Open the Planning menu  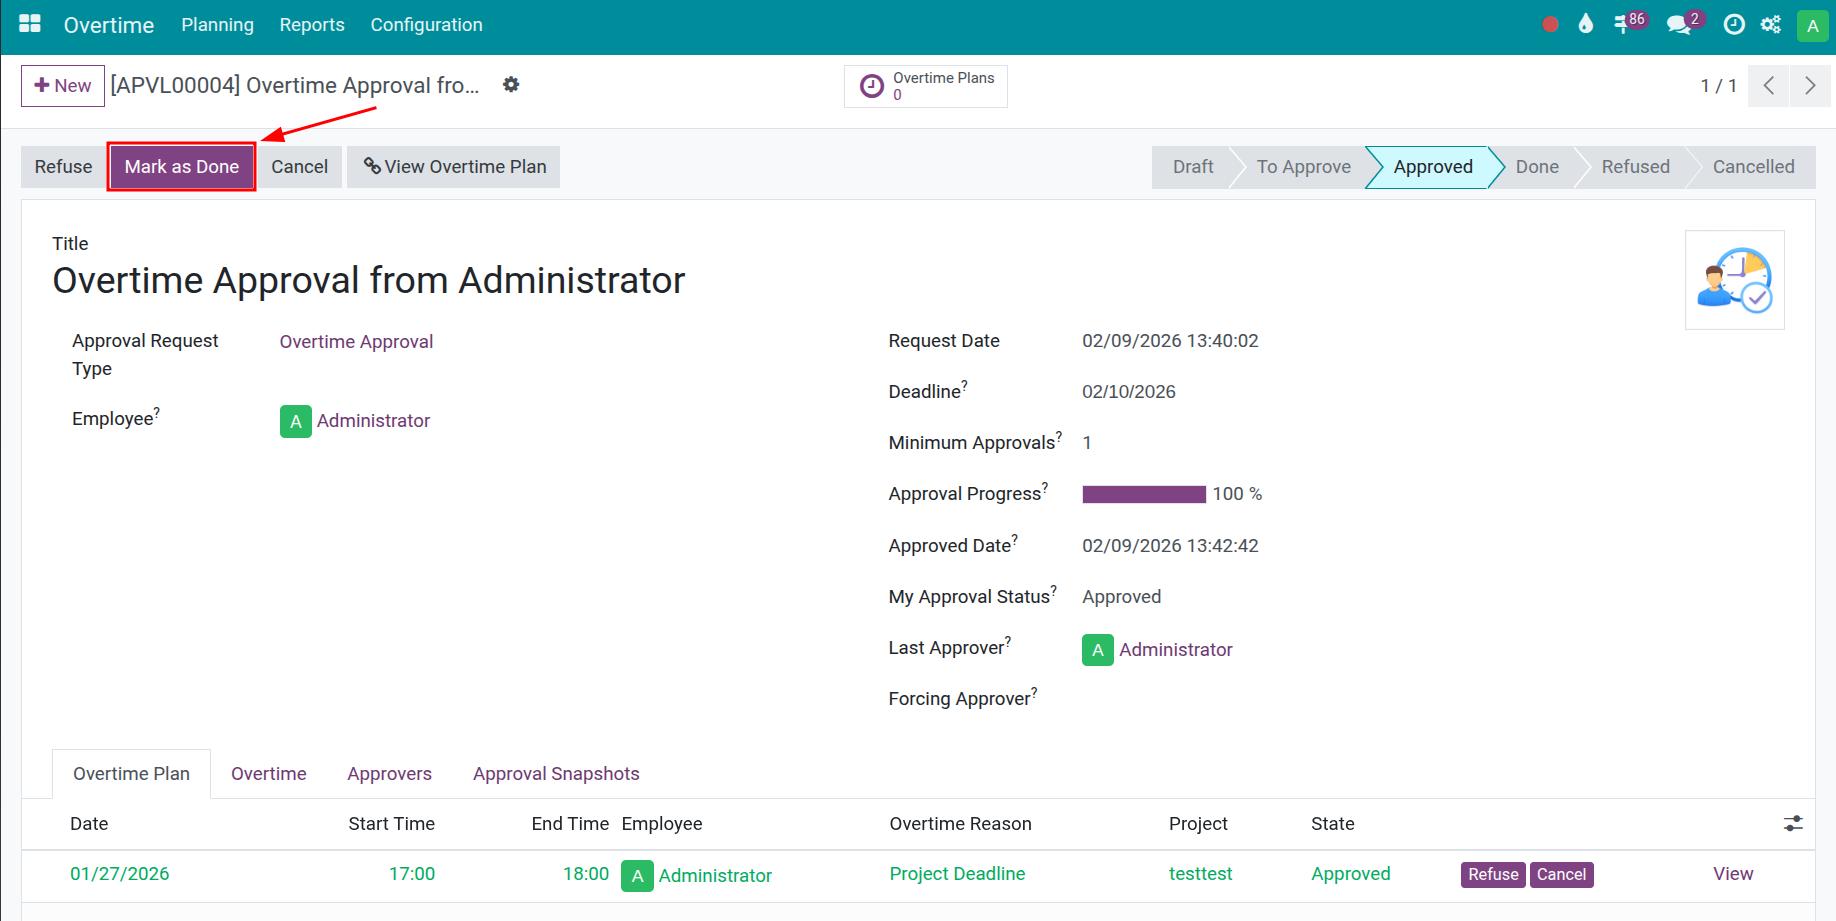[217, 25]
